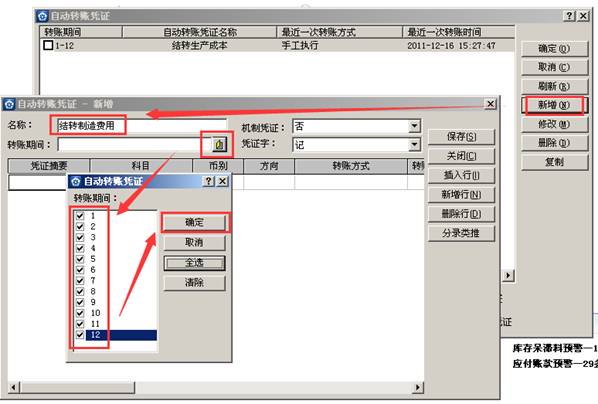Click right scroll arrow of voucher grid
This screenshot has width=598, height=404.
click(x=418, y=387)
